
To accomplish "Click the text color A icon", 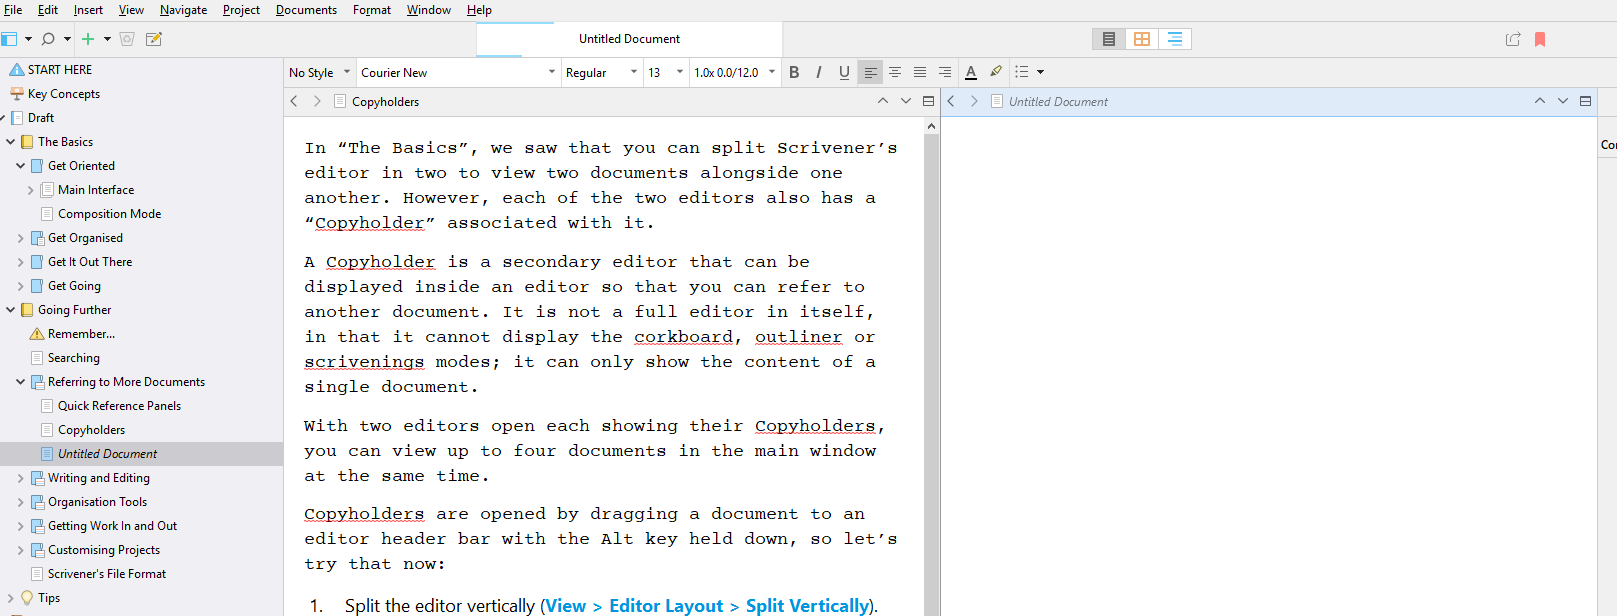I will click(970, 72).
